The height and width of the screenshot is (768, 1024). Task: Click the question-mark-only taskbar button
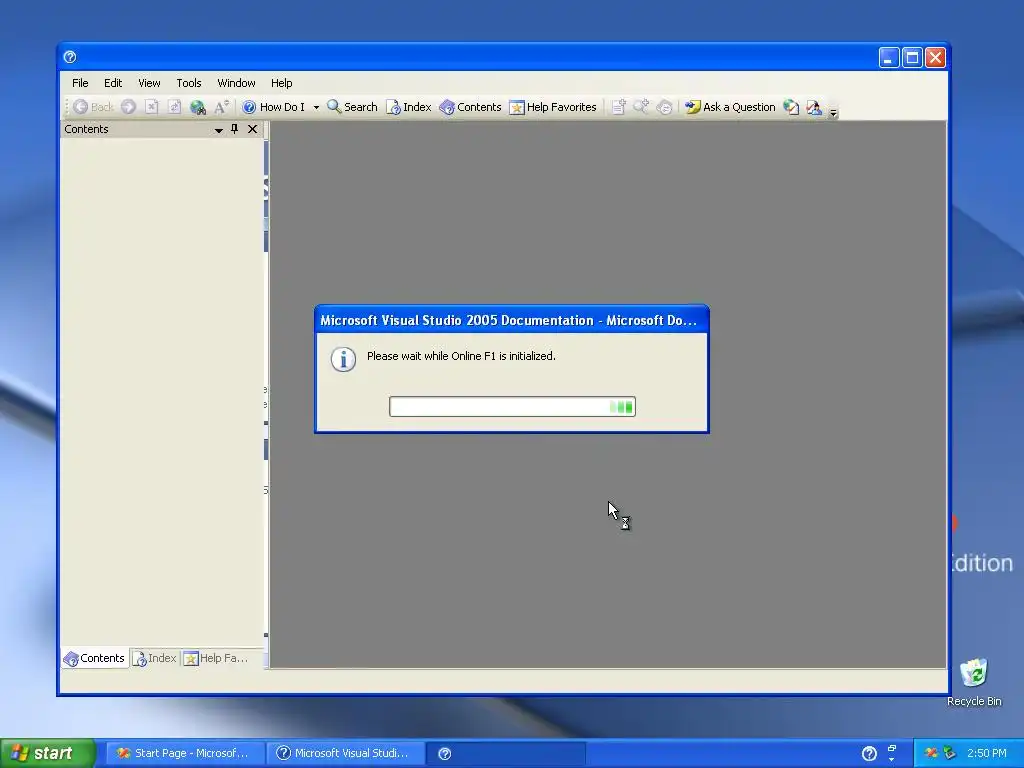click(x=505, y=753)
